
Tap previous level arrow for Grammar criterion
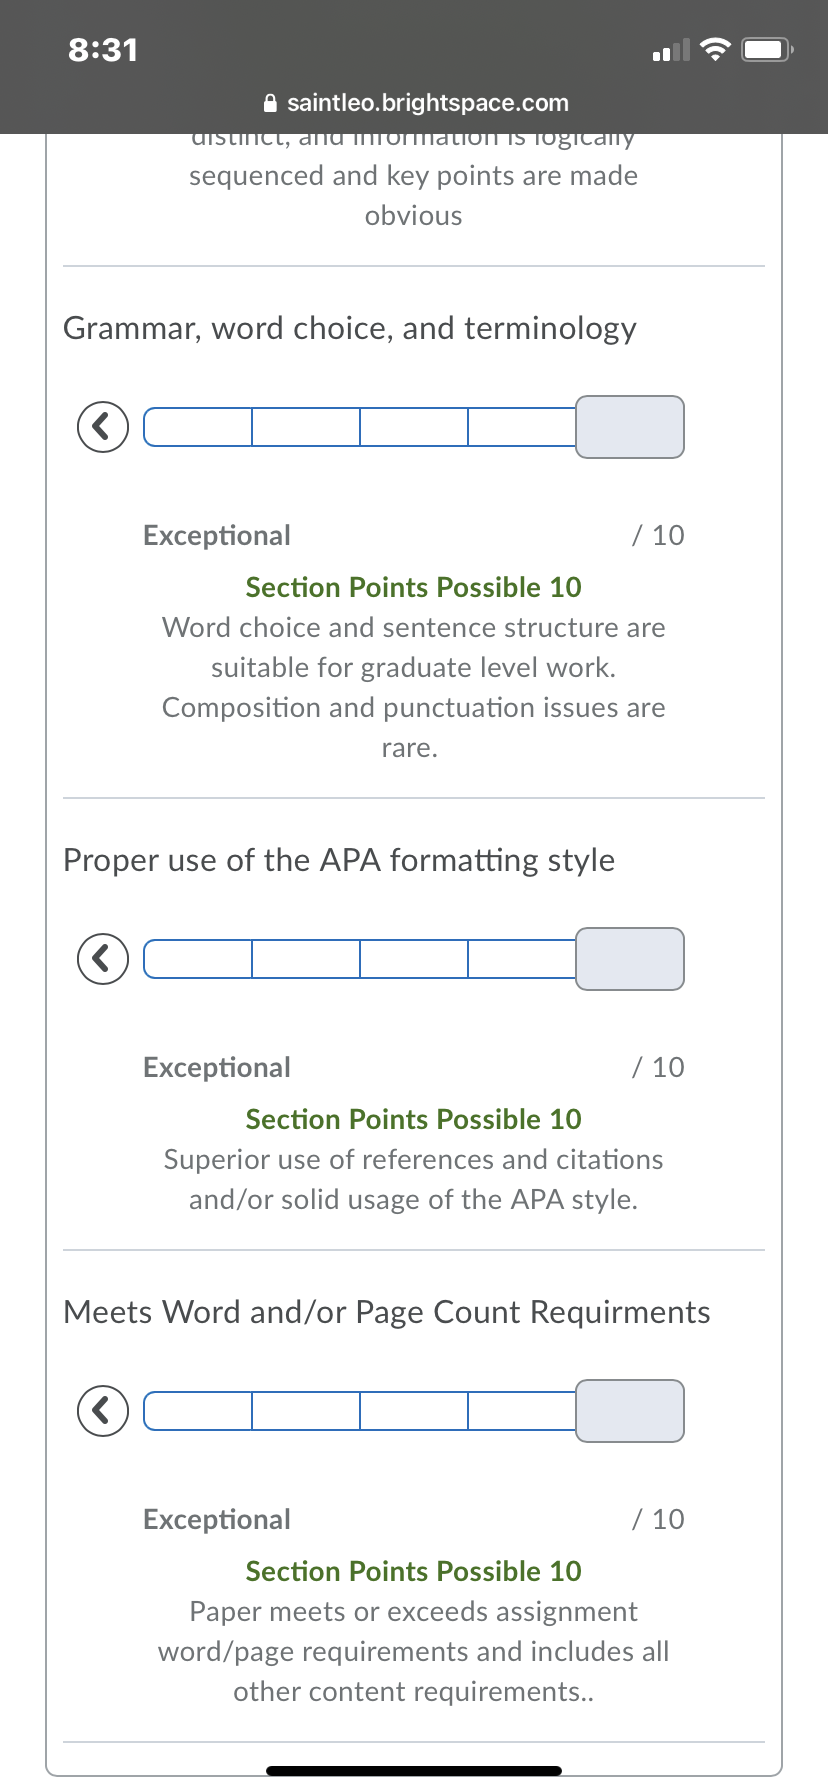[103, 427]
